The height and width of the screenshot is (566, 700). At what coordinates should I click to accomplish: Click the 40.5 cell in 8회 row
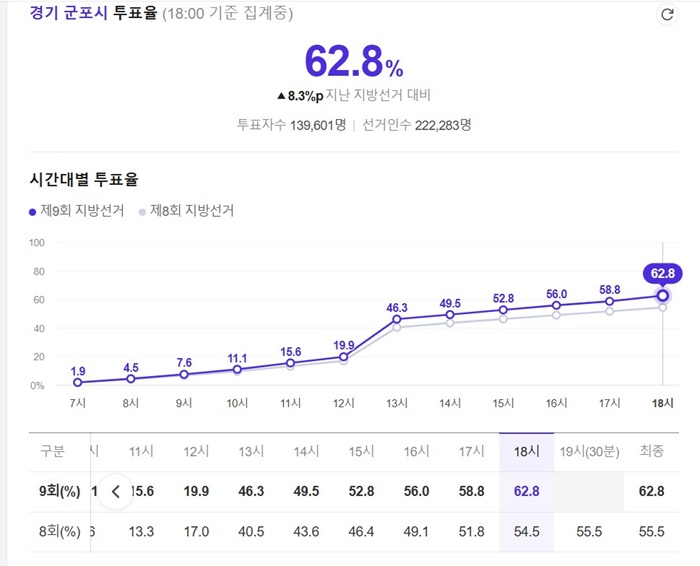click(251, 532)
